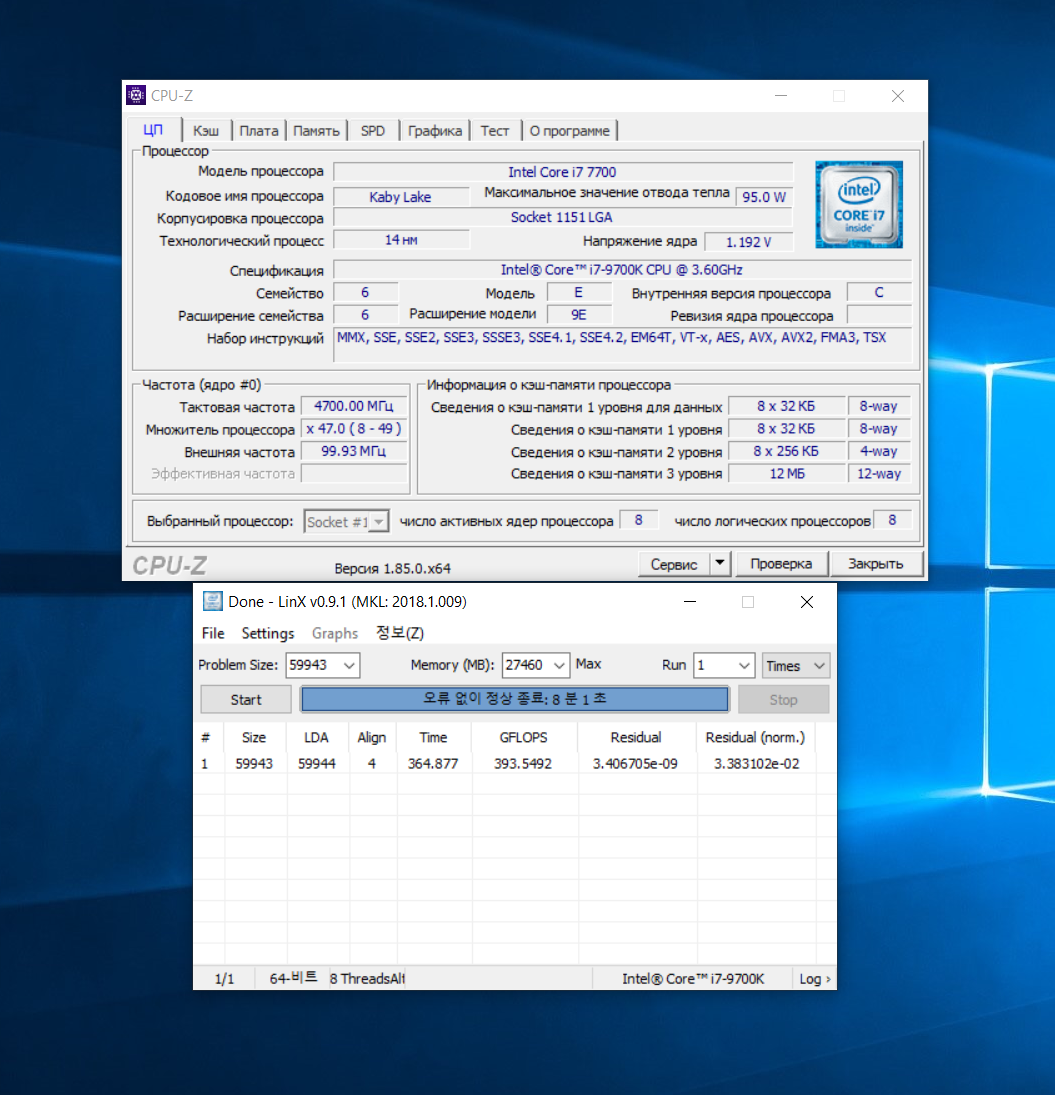The width and height of the screenshot is (1055, 1095).
Task: Open the Тест tab
Action: 494,131
